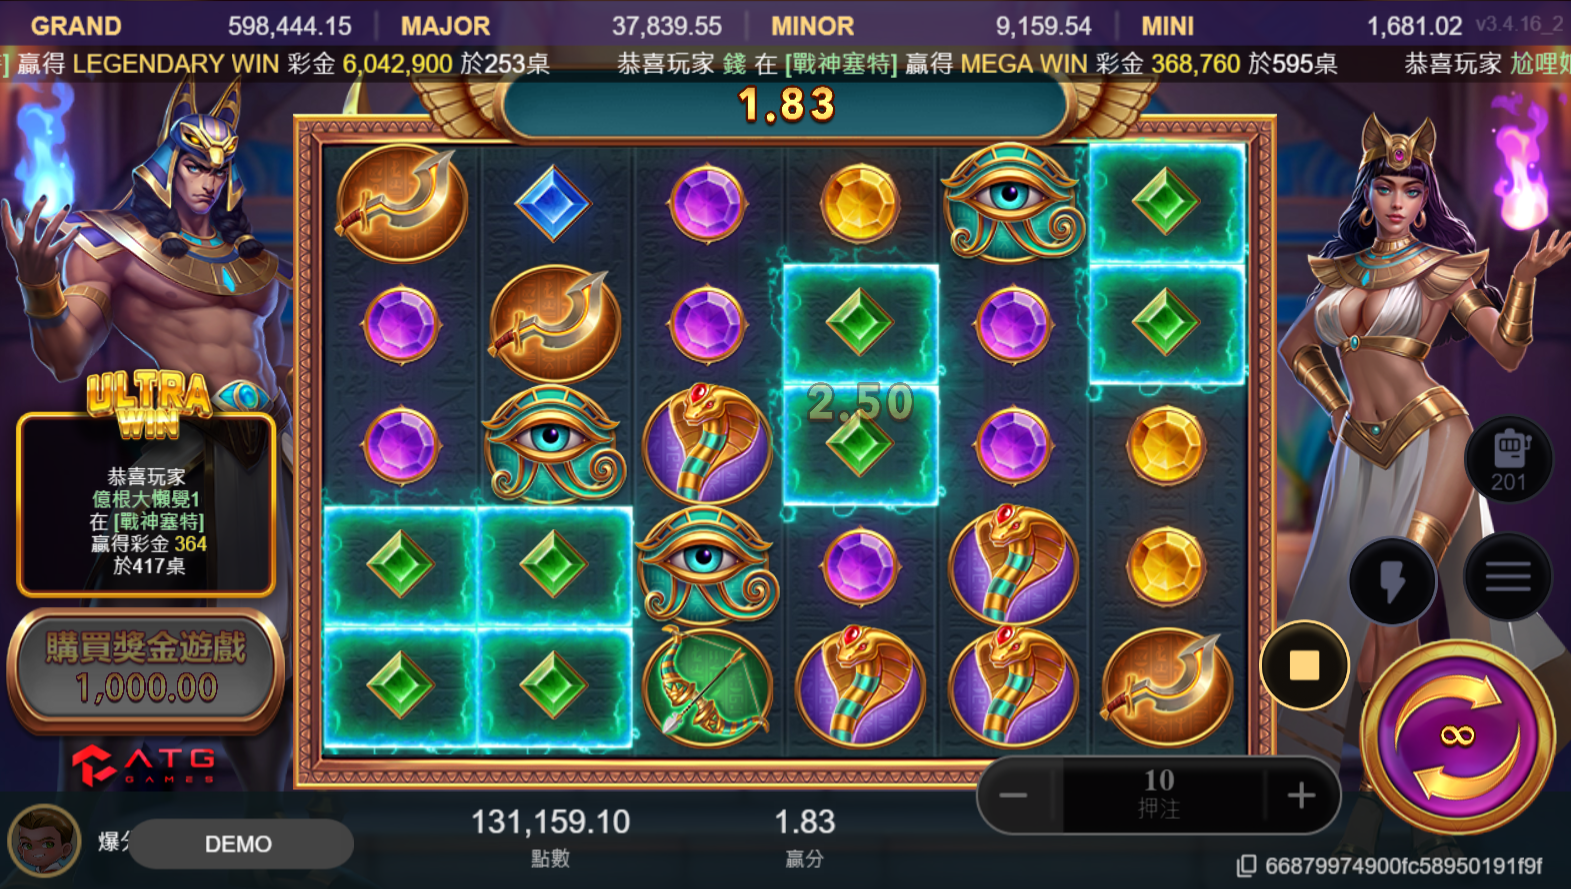Click the infinity auto-spin button
1571x889 pixels.
(x=1458, y=736)
